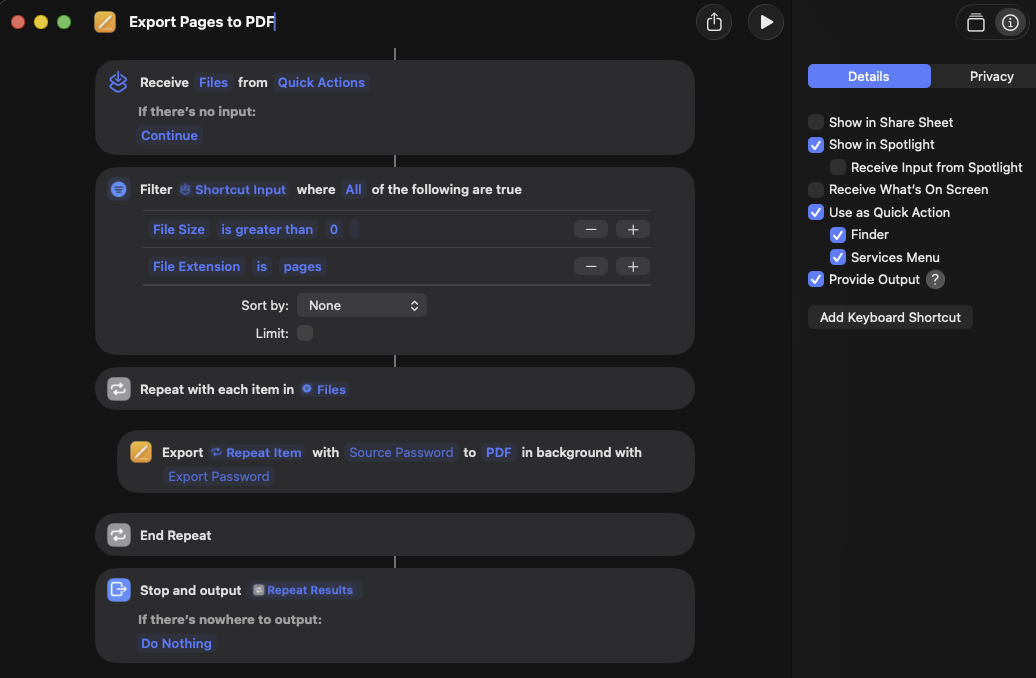The width and height of the screenshot is (1036, 678).
Task: Enable Receive What's On Screen
Action: [816, 190]
